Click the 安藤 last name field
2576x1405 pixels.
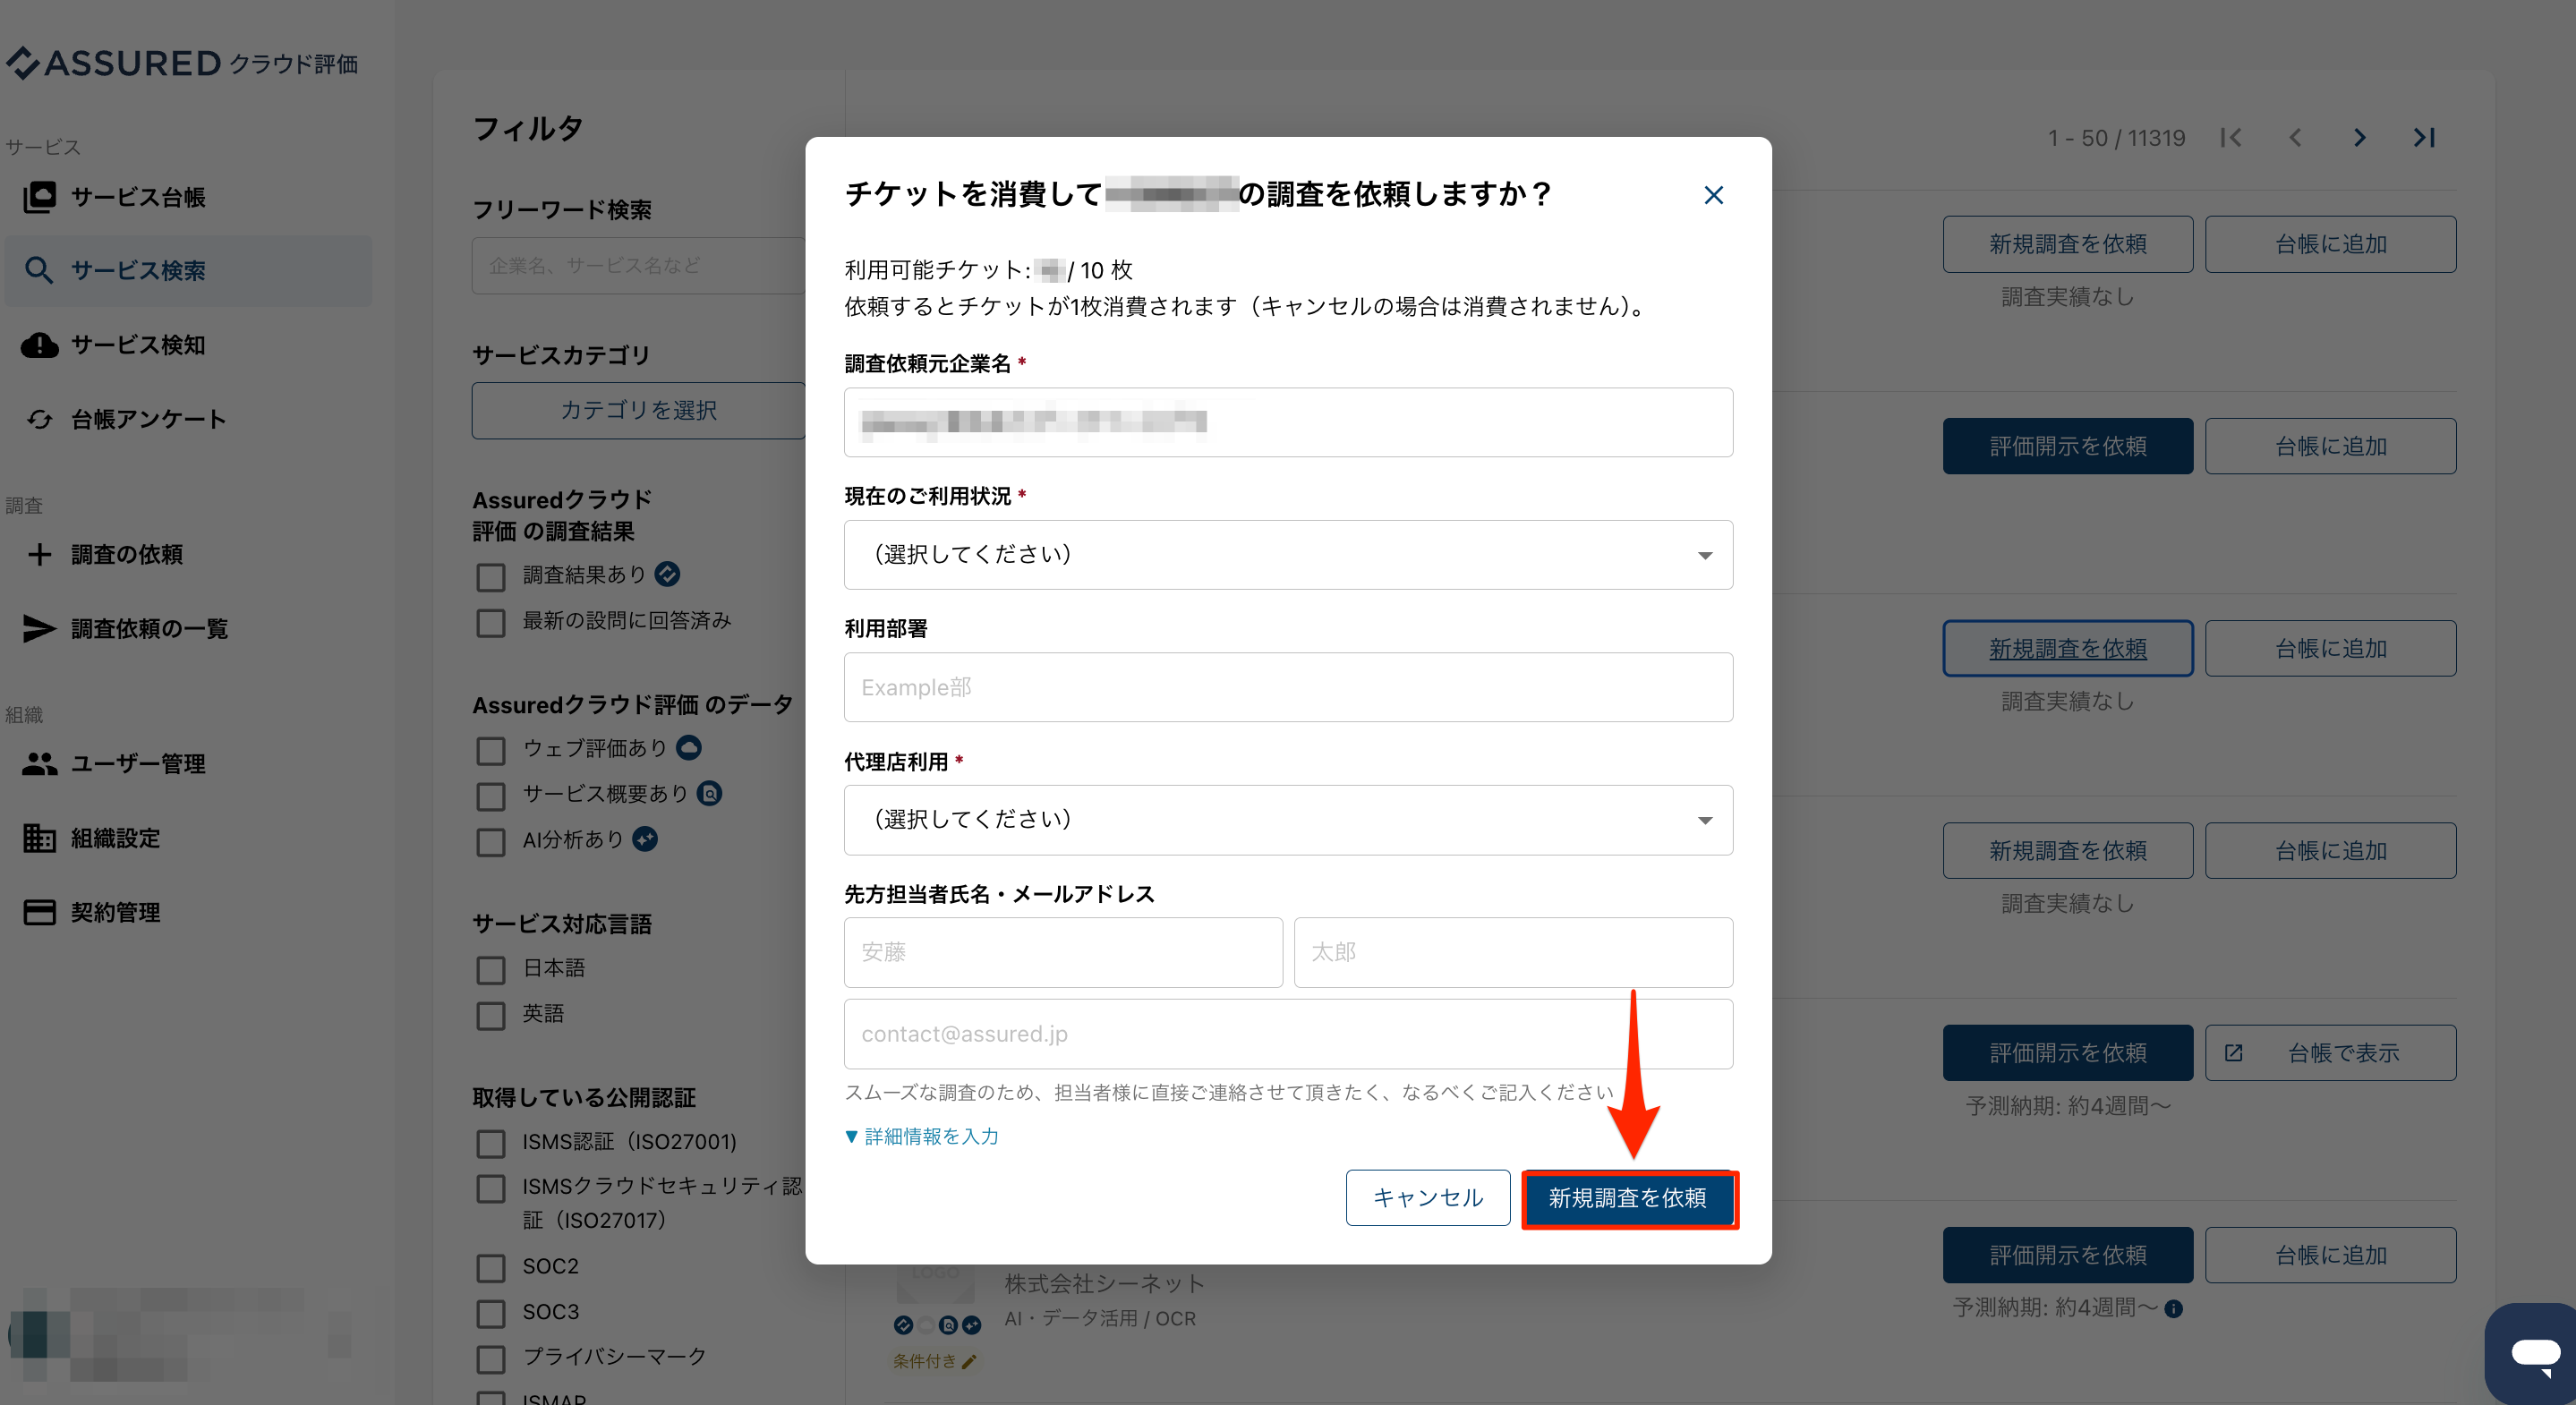click(x=1063, y=952)
